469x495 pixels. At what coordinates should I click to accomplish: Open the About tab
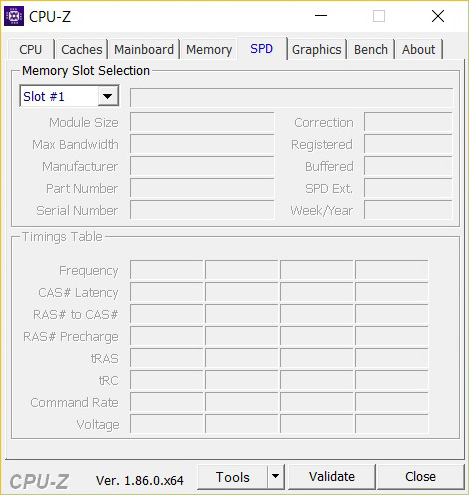pyautogui.click(x=419, y=50)
